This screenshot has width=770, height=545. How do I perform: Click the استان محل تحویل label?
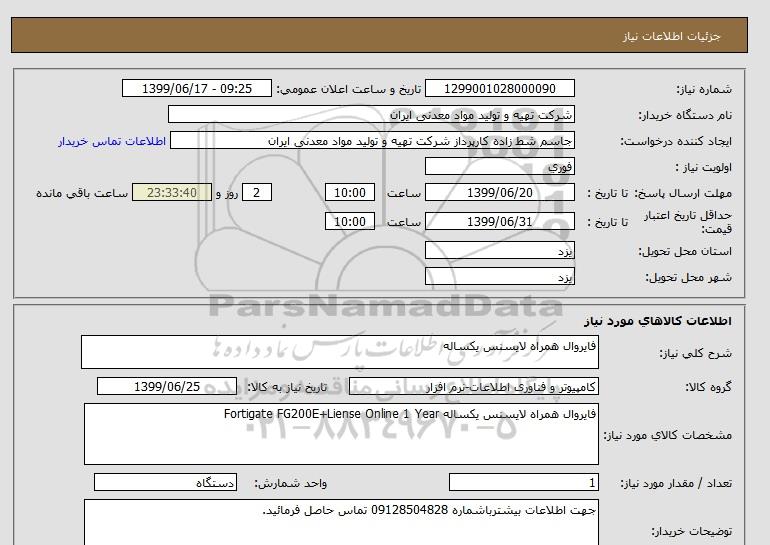(x=685, y=251)
